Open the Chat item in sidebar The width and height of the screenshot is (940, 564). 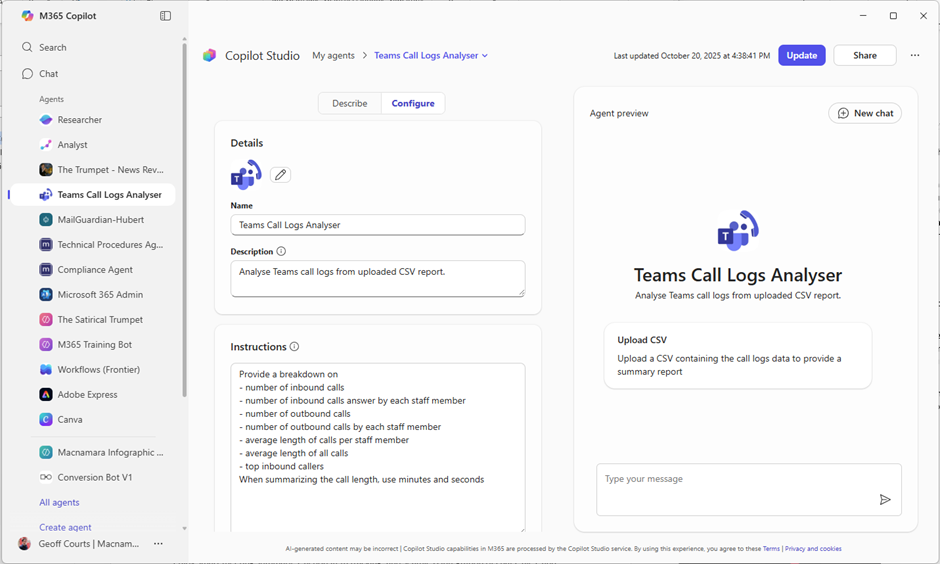click(x=49, y=74)
